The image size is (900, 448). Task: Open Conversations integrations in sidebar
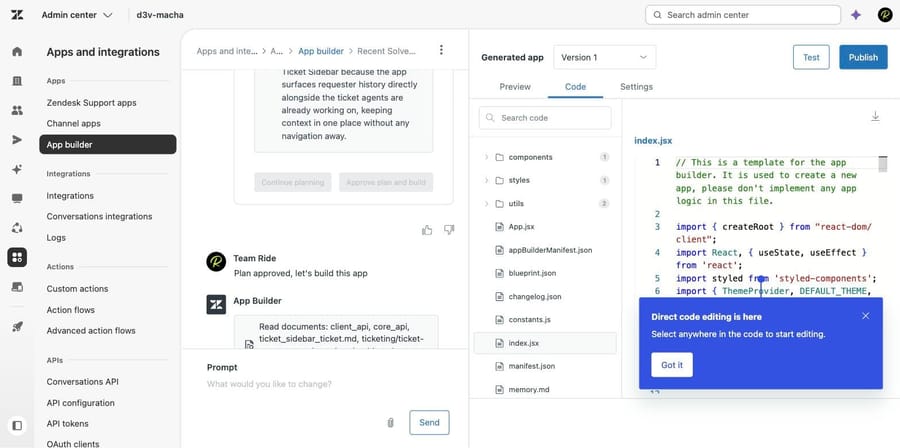pos(99,216)
